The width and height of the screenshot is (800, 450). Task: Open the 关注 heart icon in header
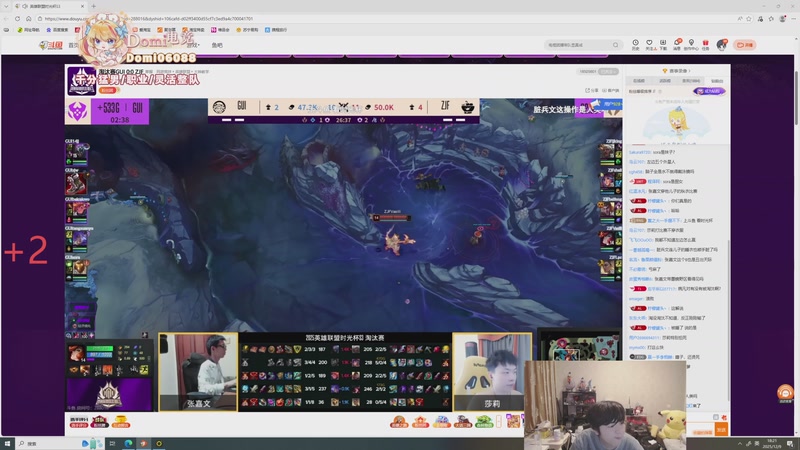click(x=649, y=45)
